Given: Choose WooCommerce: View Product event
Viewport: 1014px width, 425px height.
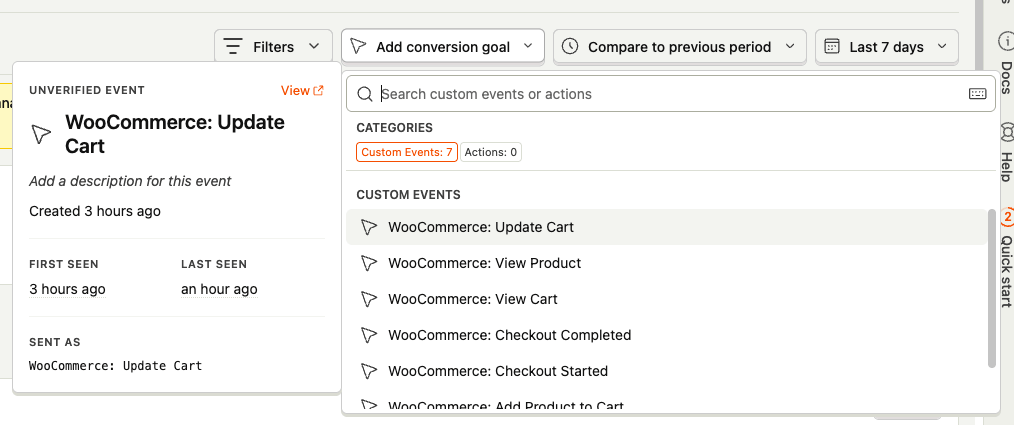Looking at the screenshot, I should (x=667, y=263).
